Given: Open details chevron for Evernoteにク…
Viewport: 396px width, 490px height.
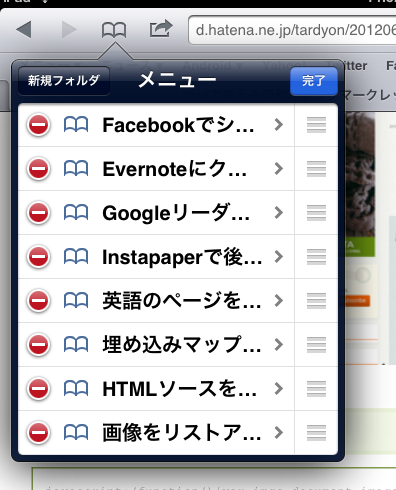Looking at the screenshot, I should [279, 169].
